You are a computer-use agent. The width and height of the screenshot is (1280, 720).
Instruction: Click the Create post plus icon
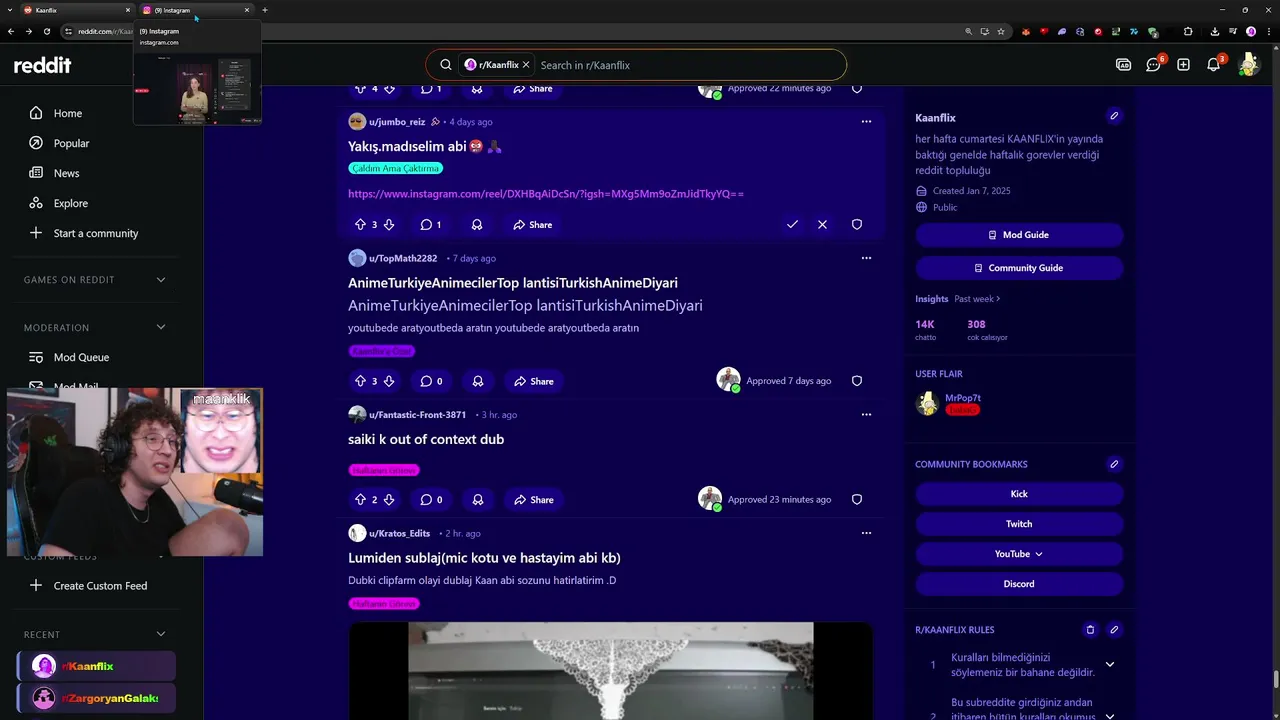[1183, 65]
